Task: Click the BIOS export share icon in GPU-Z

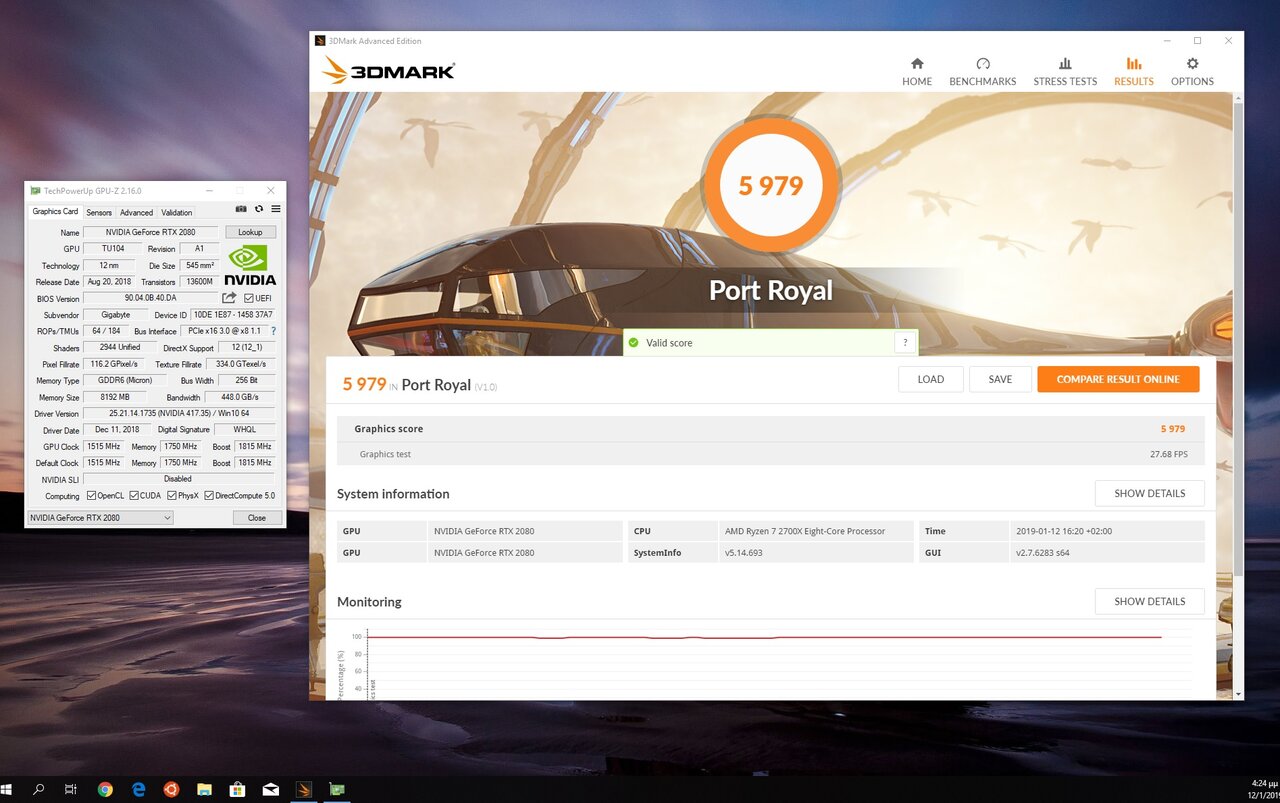Action: point(229,298)
